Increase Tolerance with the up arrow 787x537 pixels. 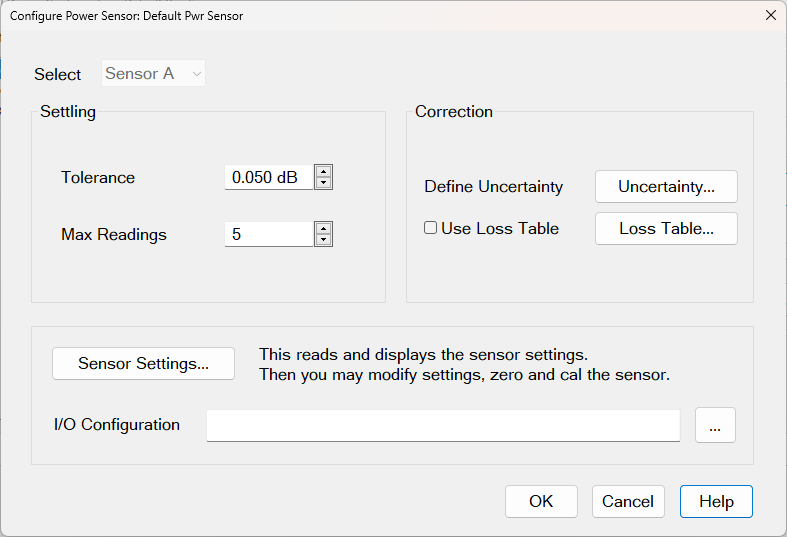click(323, 171)
